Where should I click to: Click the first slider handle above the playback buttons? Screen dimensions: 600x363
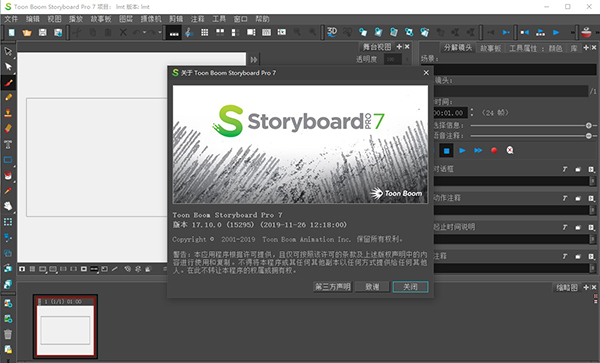click(x=589, y=125)
